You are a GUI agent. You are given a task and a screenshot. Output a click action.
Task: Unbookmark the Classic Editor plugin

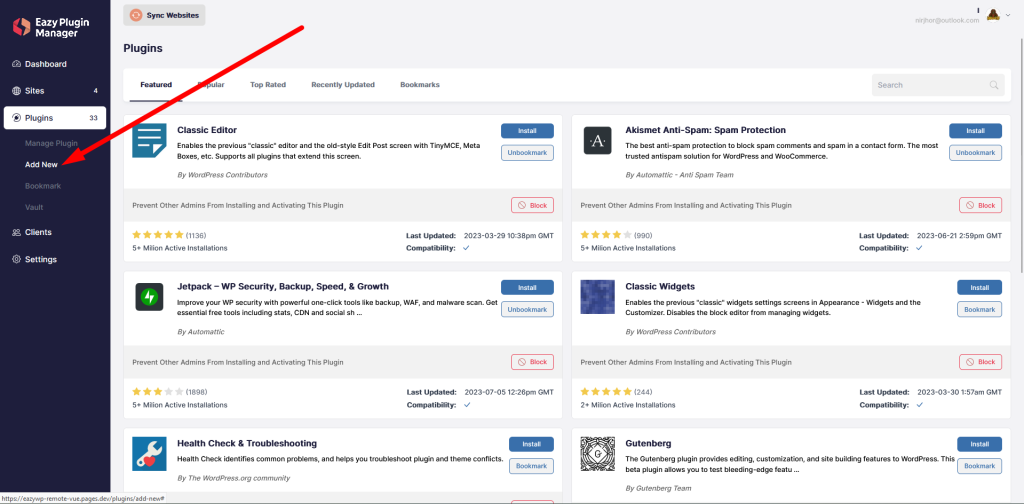point(527,153)
